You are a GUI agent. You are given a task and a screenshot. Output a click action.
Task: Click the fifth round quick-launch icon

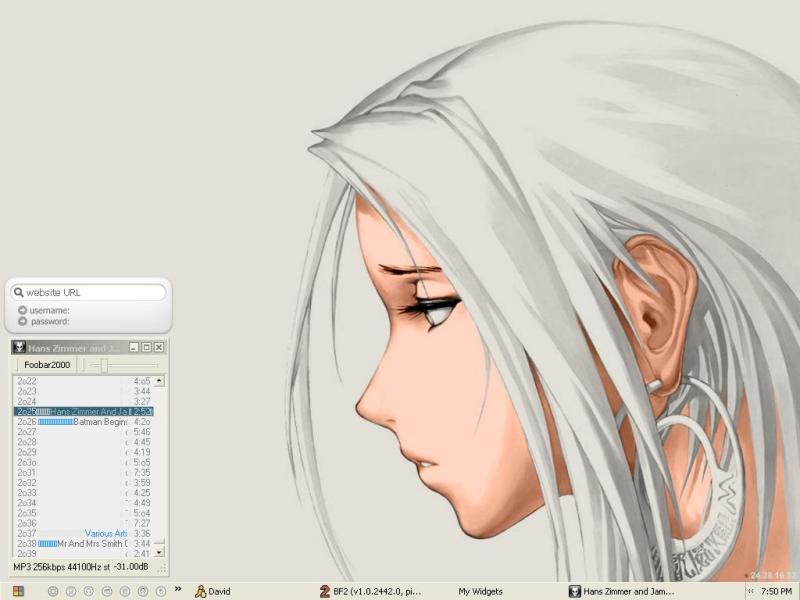click(125, 591)
